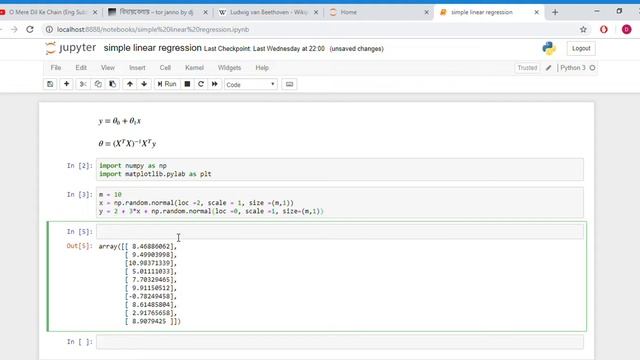Screen dimensions: 640x360
Task: Close the Home browser tab
Action: [x=427, y=12]
